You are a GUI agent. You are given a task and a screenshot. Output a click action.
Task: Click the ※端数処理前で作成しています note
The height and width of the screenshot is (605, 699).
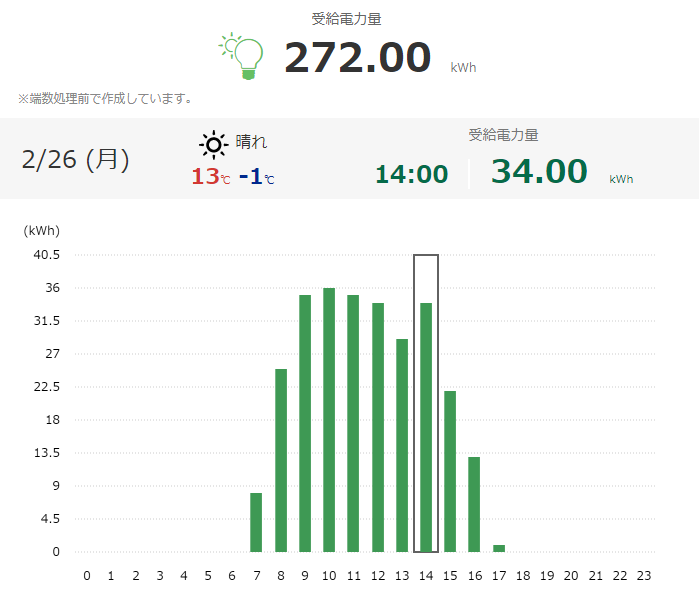pyautogui.click(x=105, y=99)
